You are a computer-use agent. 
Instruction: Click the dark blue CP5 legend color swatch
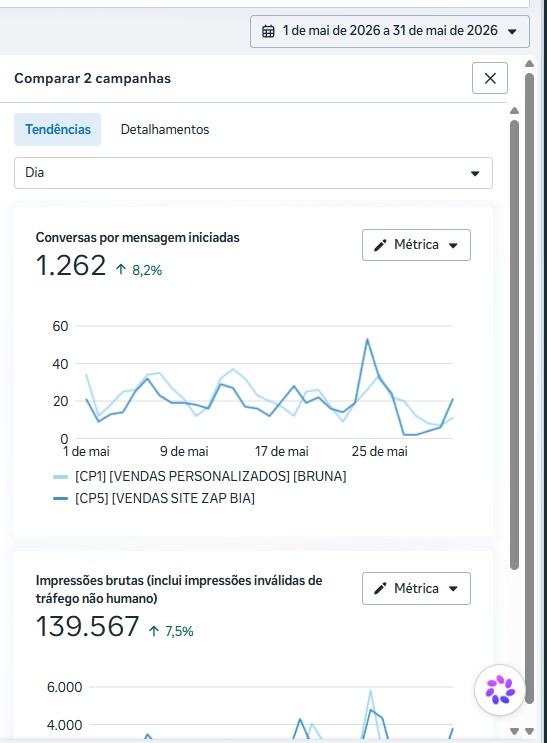coord(61,498)
